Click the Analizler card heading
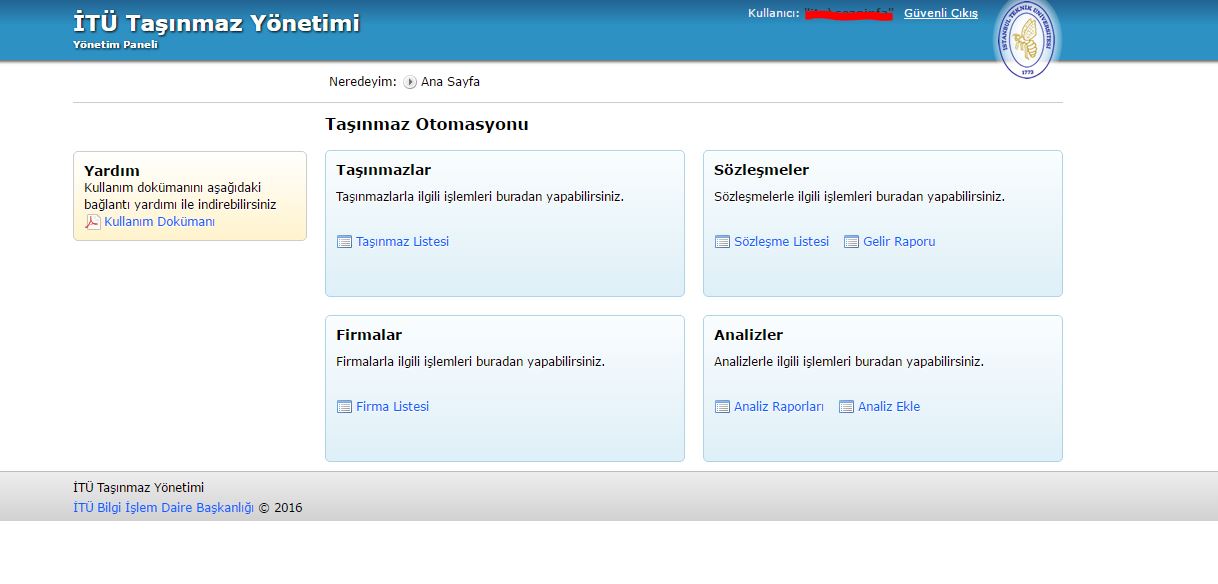Screen dimensions: 1218x584 click(x=749, y=335)
